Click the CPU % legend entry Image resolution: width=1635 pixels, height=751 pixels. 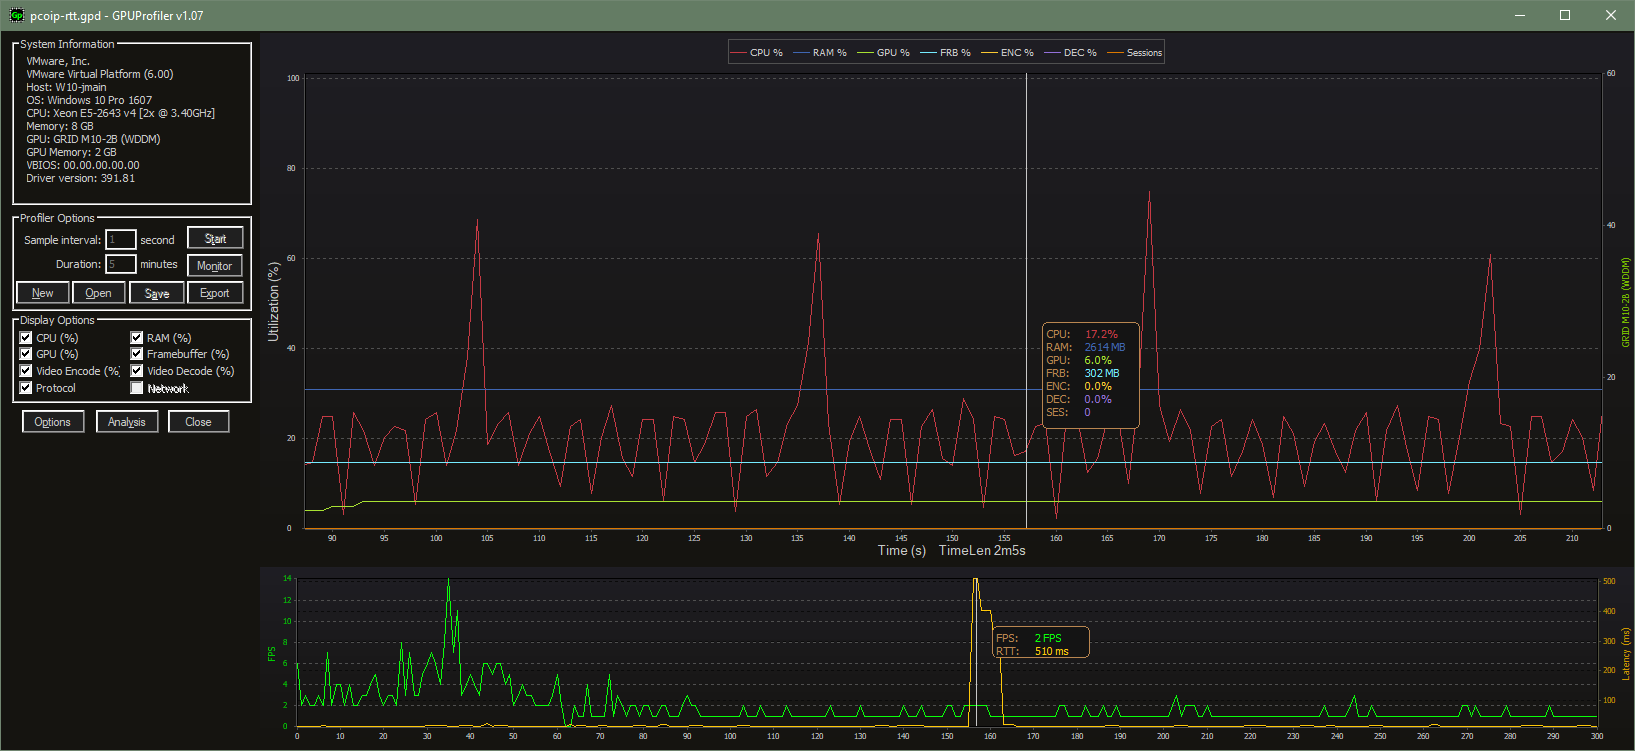point(757,53)
